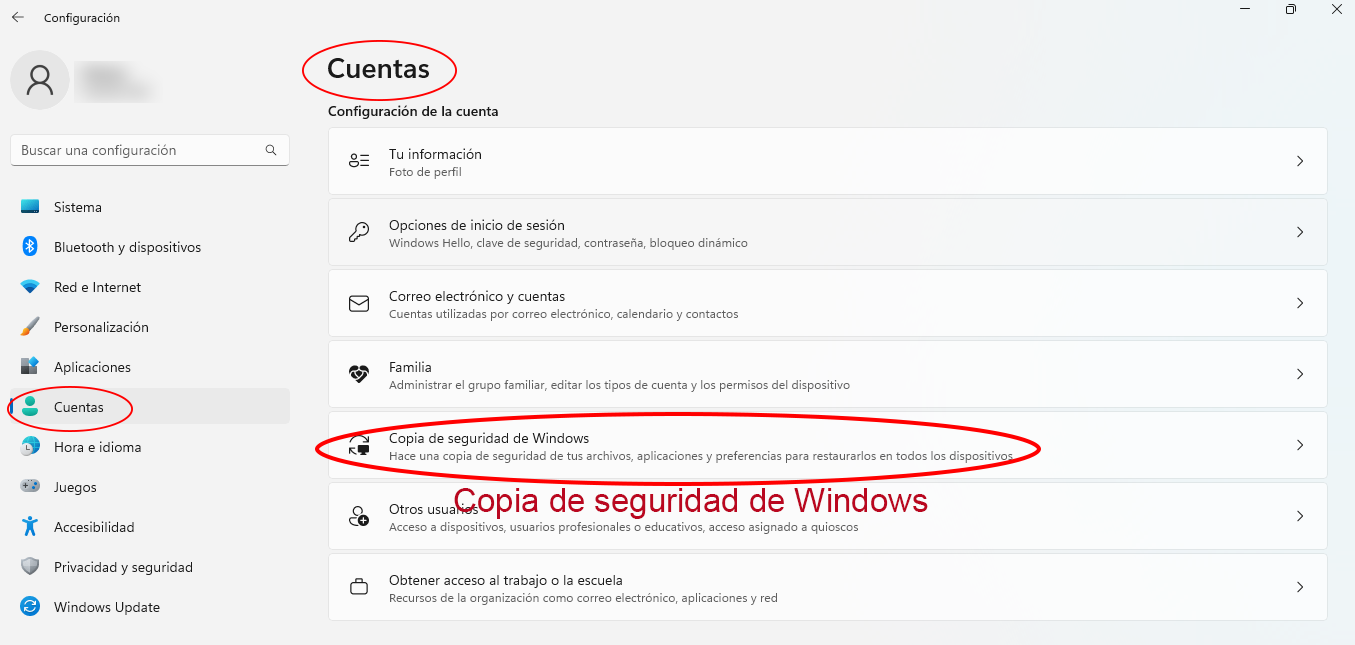
Task: Open Hora e idioma settings
Action: click(x=150, y=447)
